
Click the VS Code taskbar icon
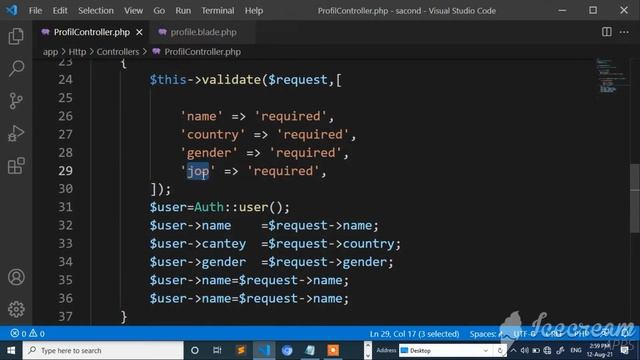coord(264,350)
